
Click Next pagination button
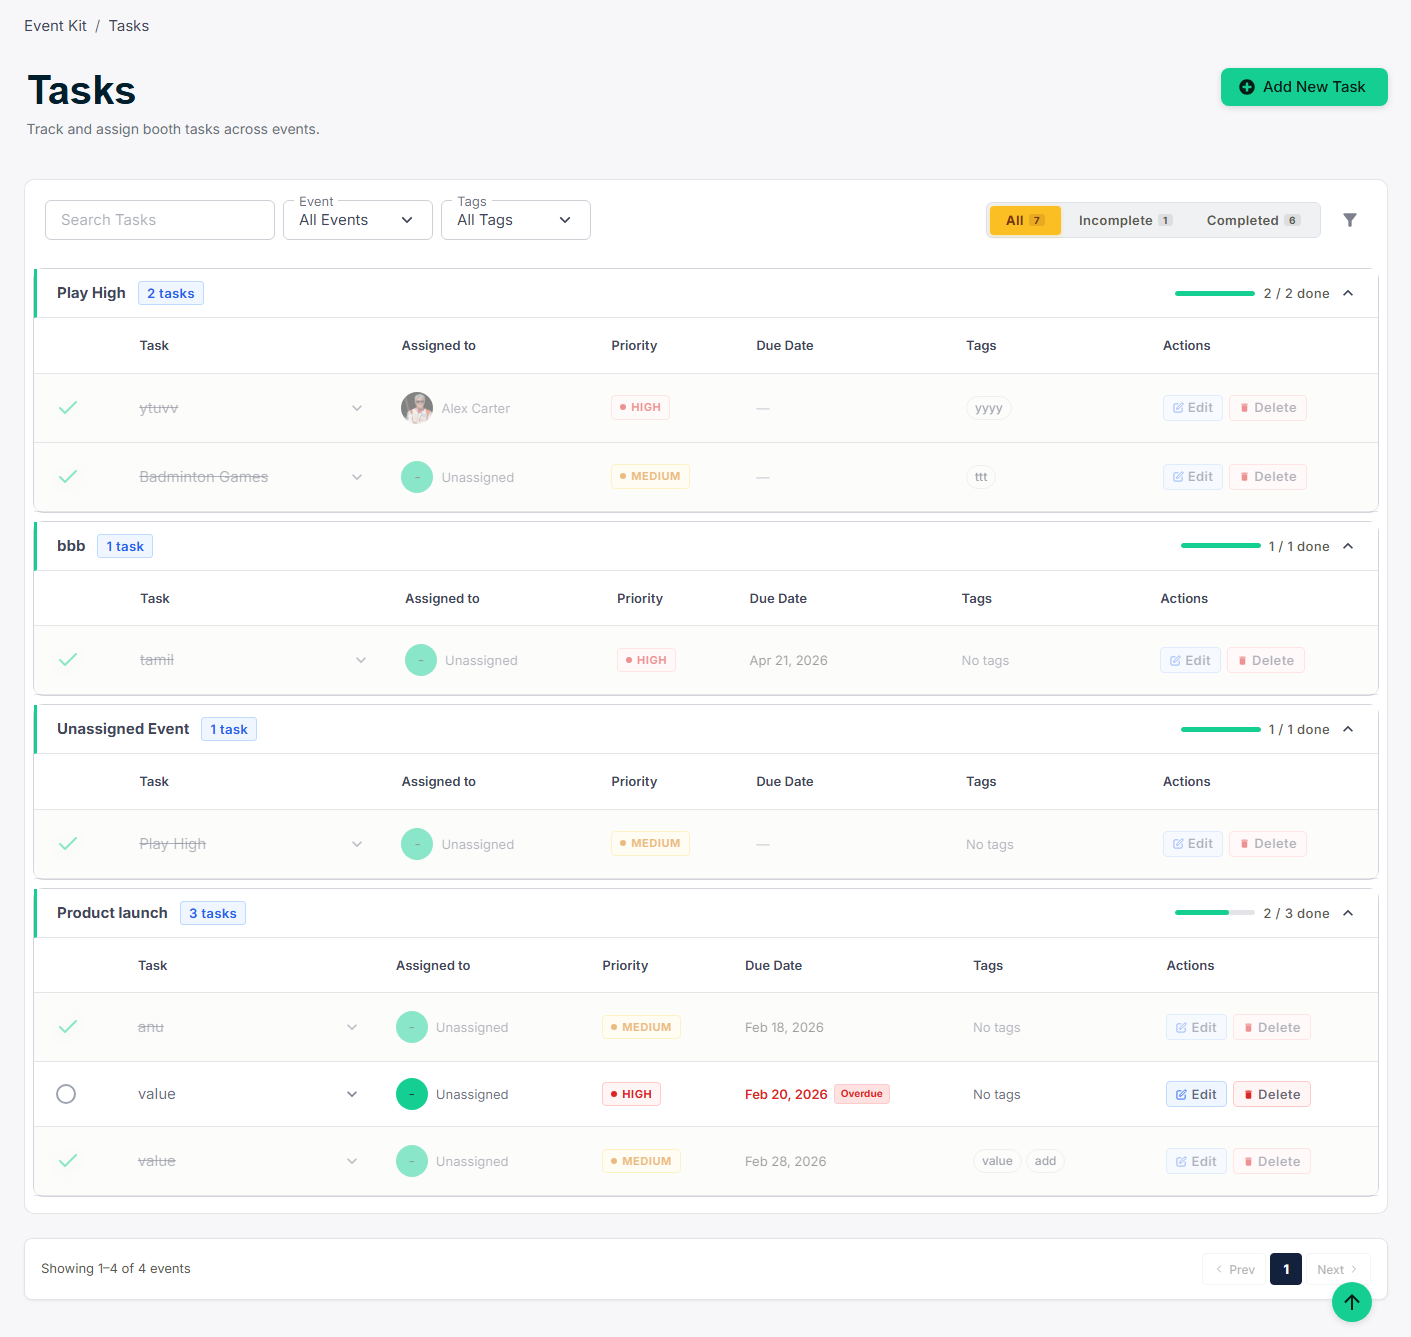pos(1337,1269)
